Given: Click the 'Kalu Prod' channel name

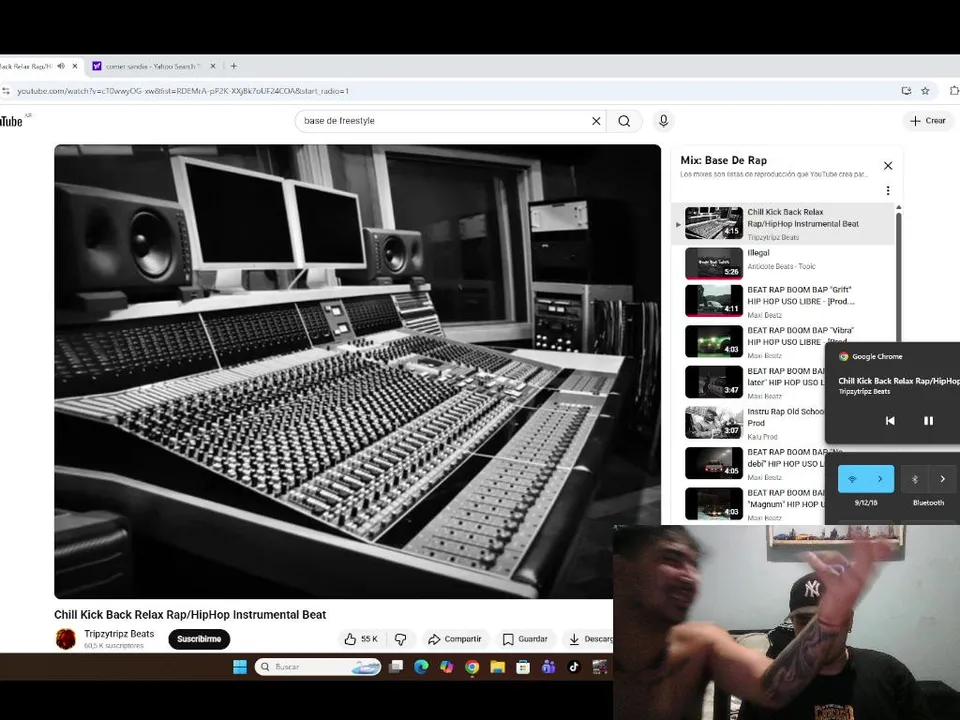Looking at the screenshot, I should click(x=762, y=437).
